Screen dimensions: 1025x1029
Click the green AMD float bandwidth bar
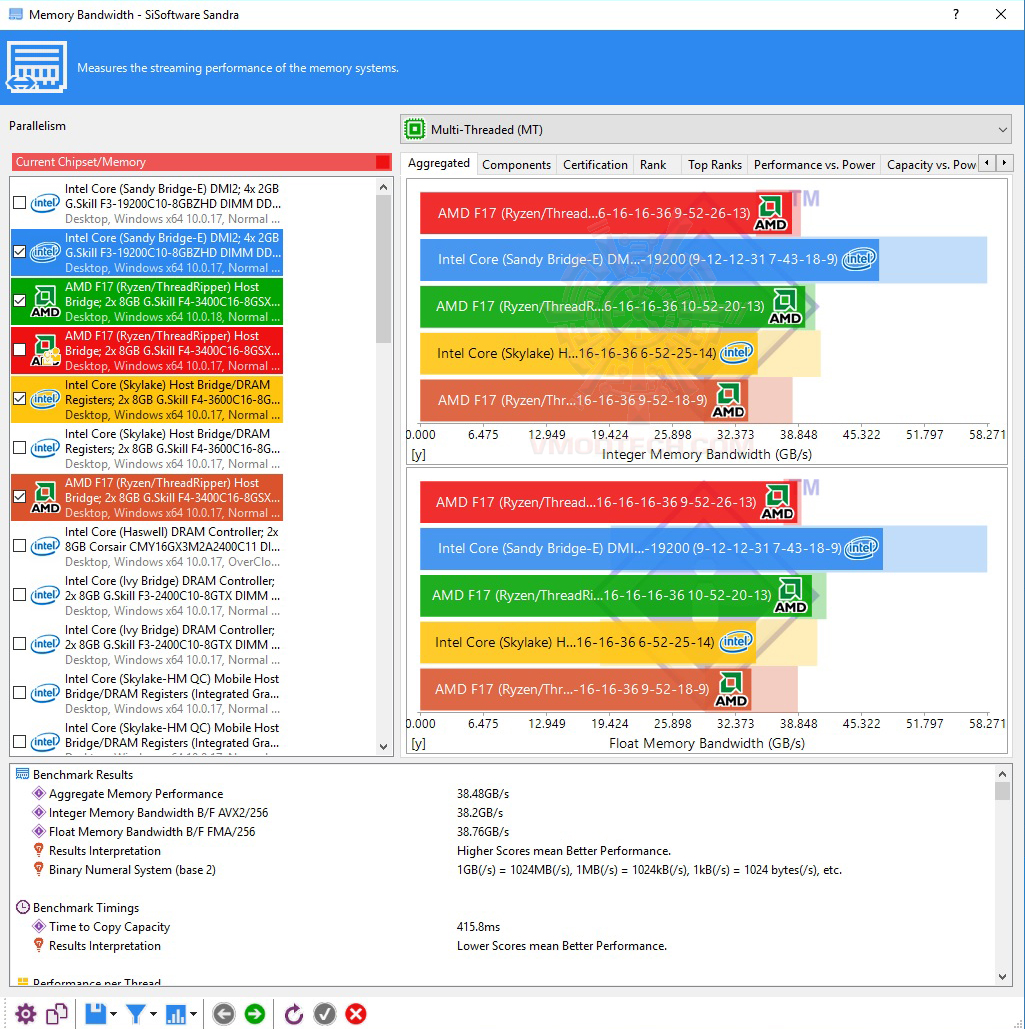point(616,595)
